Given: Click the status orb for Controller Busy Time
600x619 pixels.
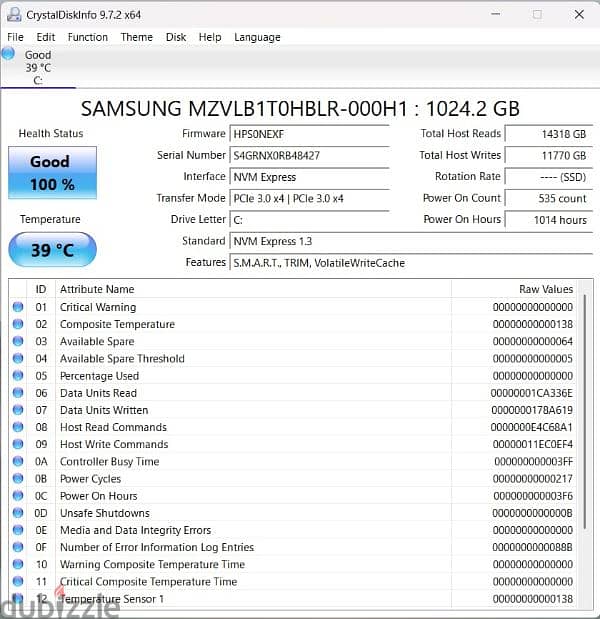Looking at the screenshot, I should click(18, 461).
